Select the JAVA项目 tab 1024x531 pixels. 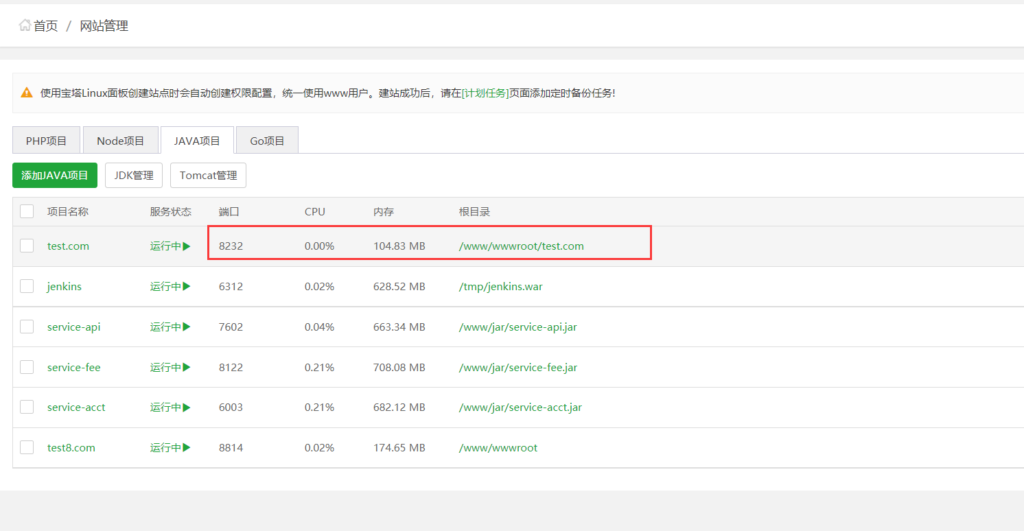[x=197, y=140]
